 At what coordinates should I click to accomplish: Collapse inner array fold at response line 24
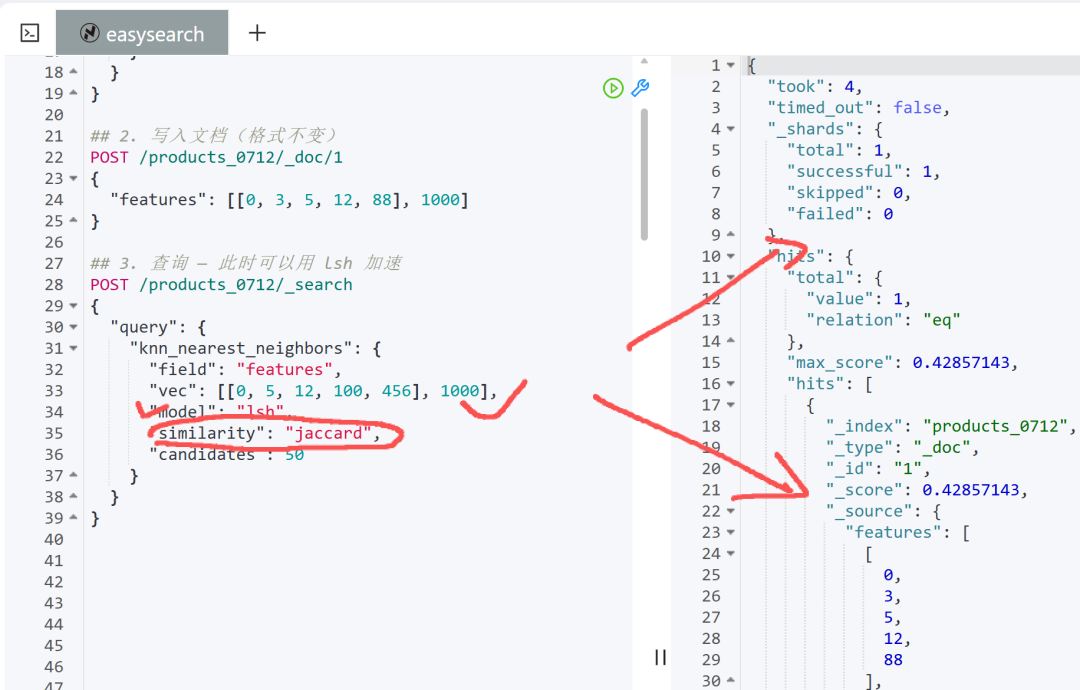731,554
